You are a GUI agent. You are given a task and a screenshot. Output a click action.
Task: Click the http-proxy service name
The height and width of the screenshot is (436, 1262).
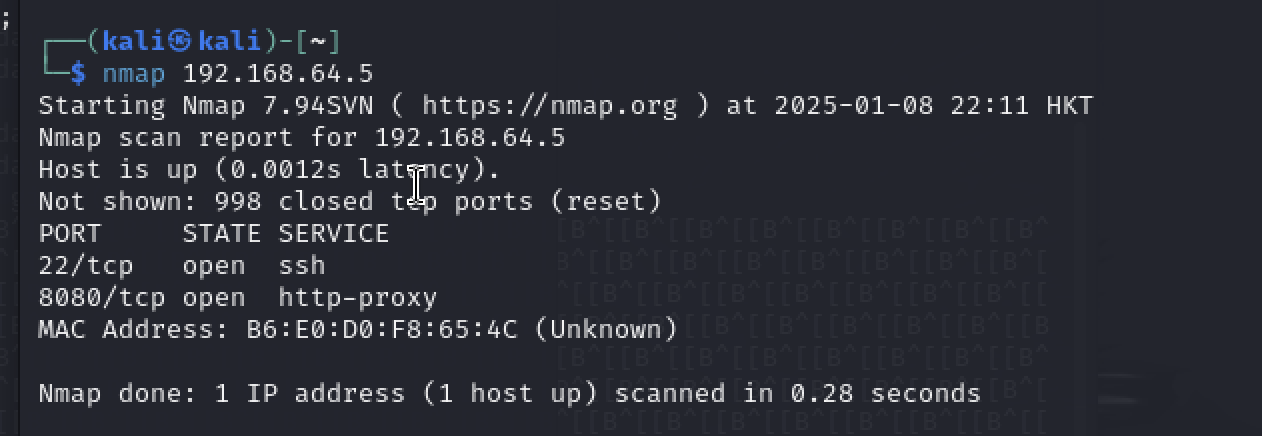[358, 297]
